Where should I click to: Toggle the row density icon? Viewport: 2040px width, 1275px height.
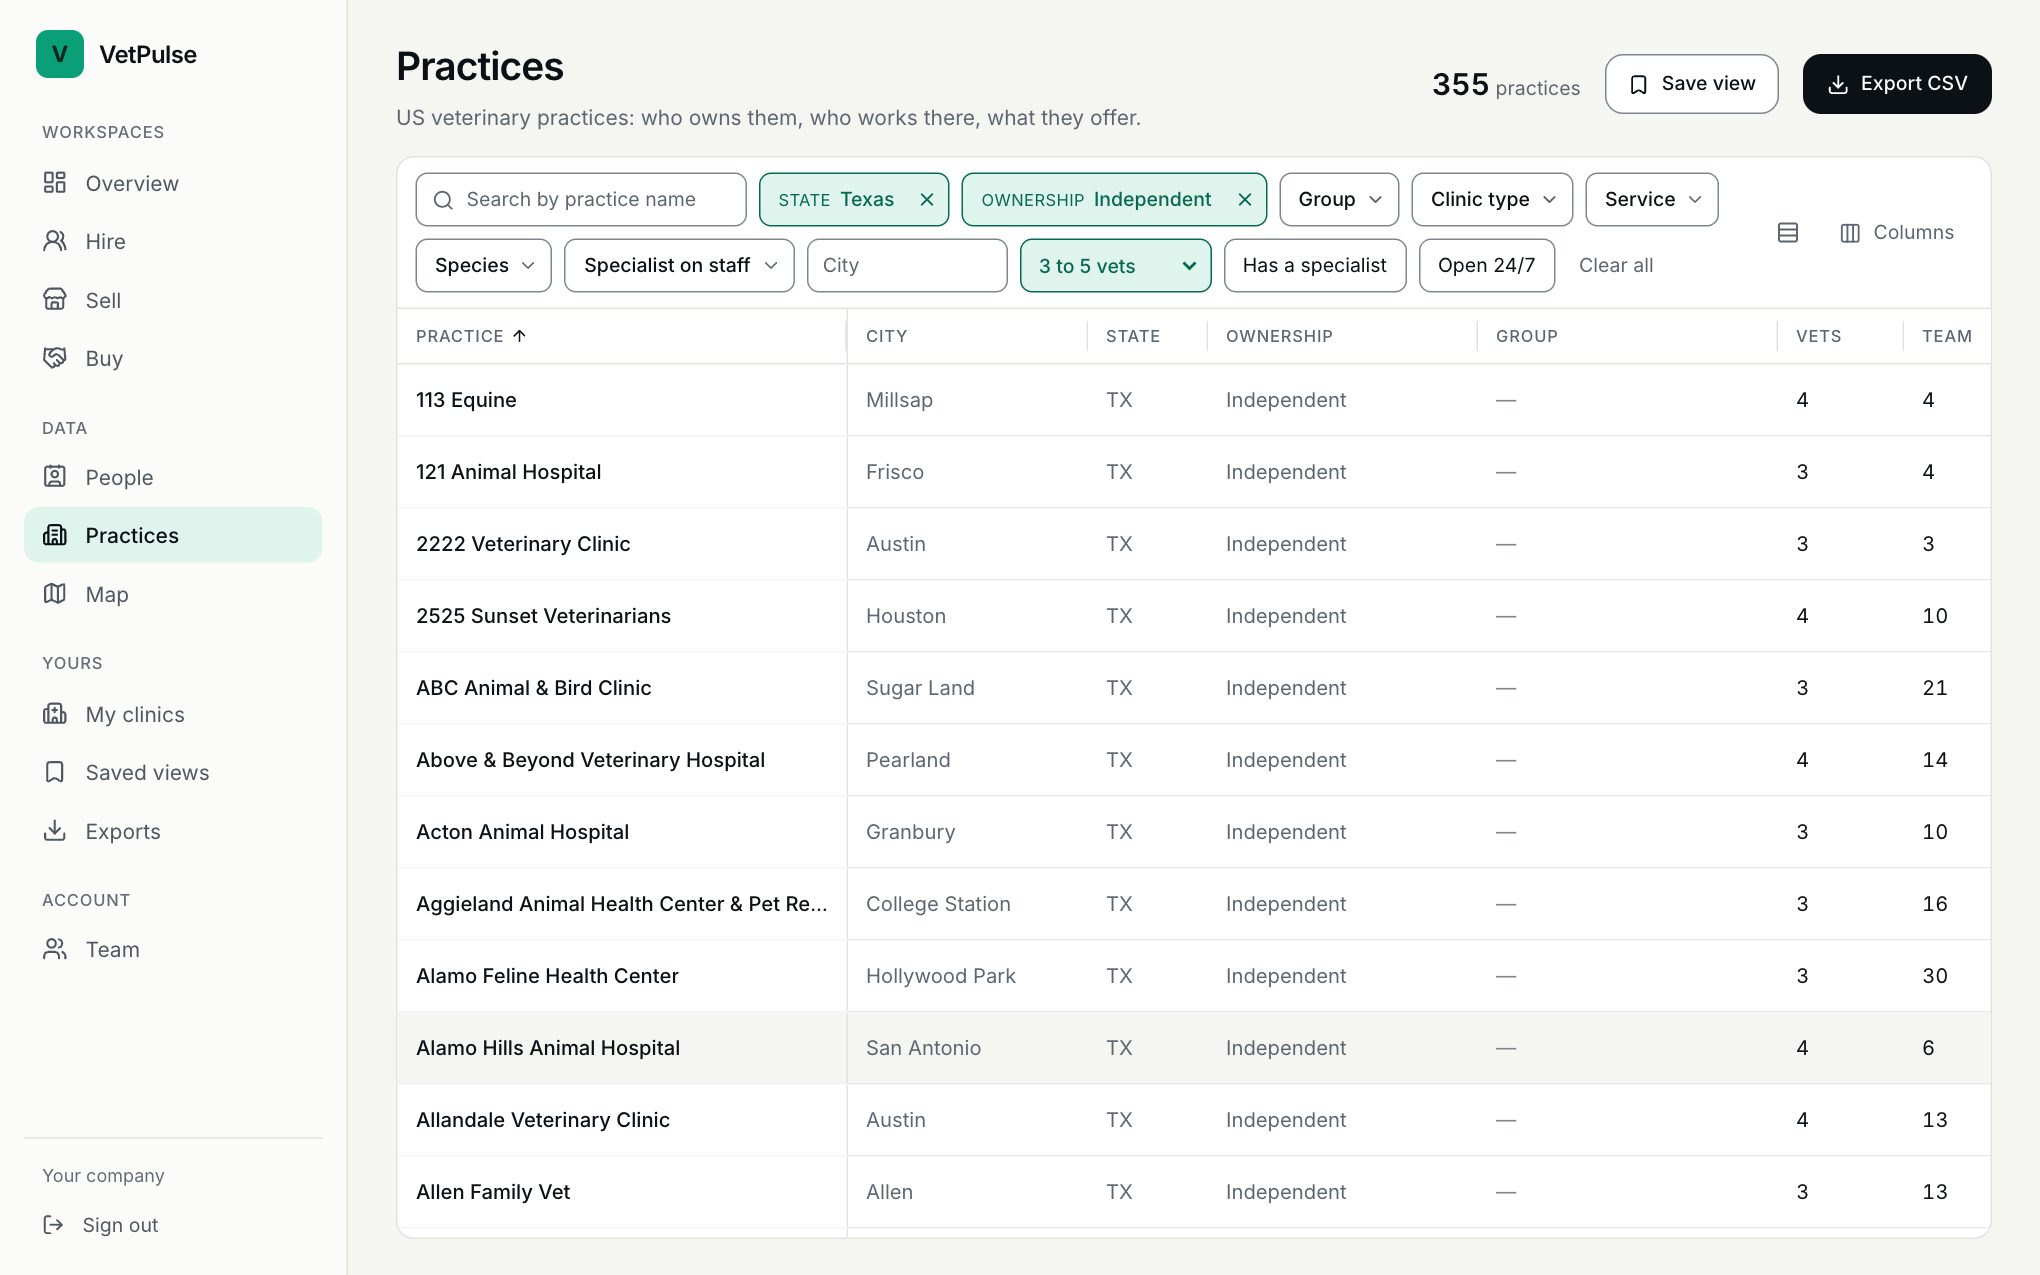[1788, 233]
